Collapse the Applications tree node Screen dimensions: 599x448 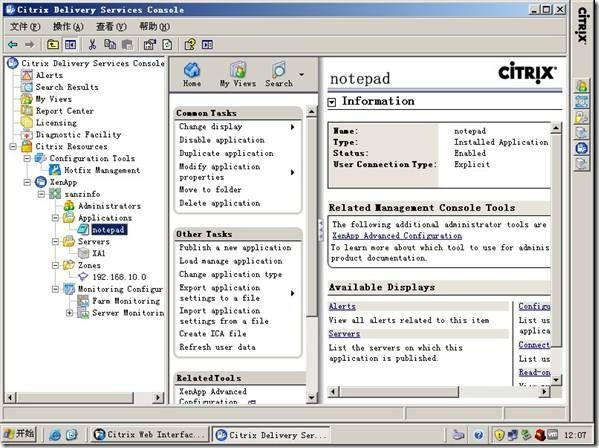[55, 218]
